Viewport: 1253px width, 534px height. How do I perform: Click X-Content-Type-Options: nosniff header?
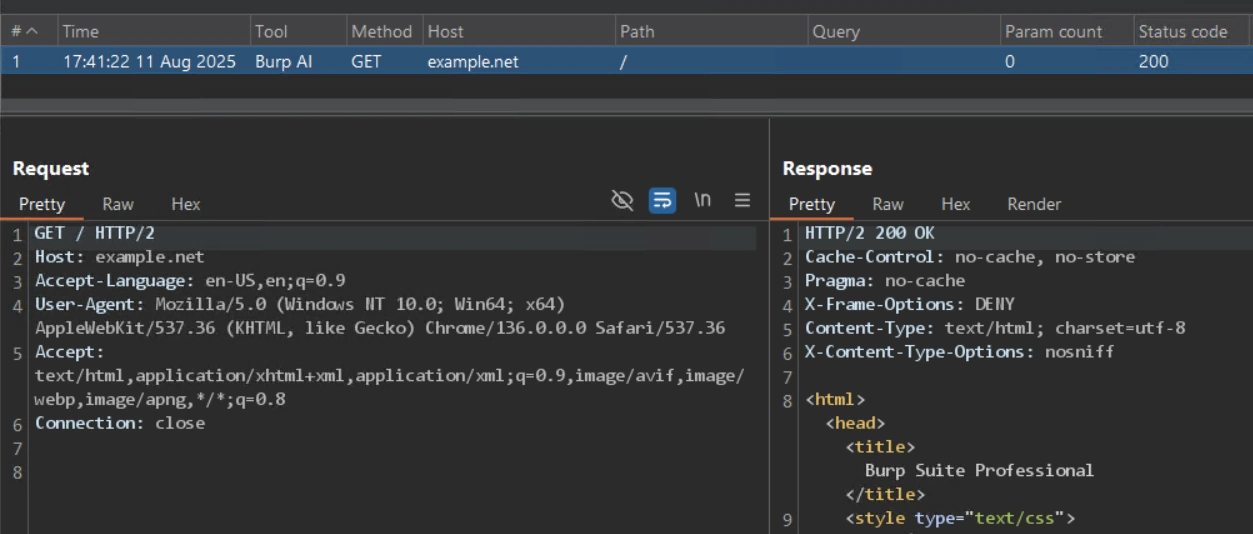coord(959,352)
